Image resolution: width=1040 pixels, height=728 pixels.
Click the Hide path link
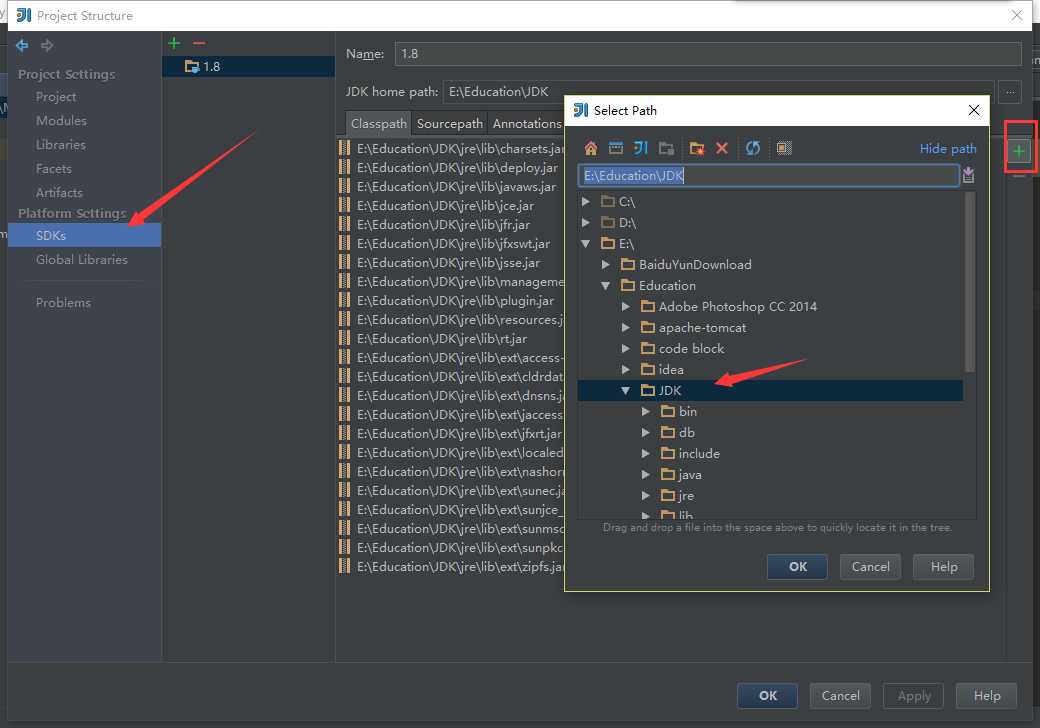tap(948, 149)
